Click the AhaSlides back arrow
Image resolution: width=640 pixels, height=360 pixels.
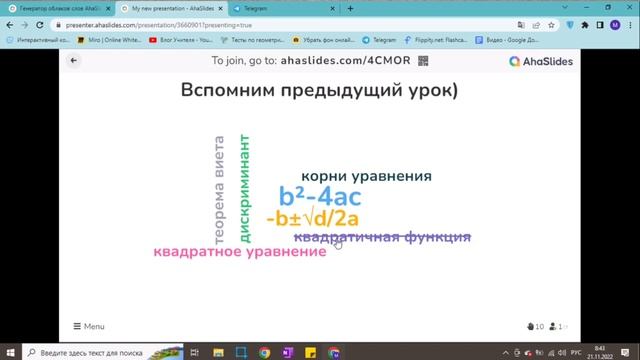pyautogui.click(x=73, y=60)
